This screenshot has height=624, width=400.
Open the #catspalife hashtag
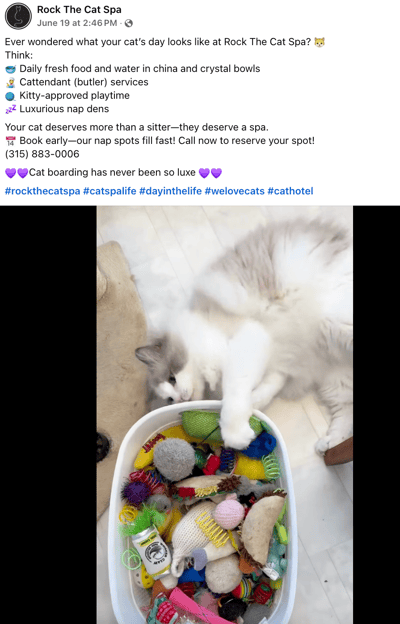click(x=109, y=191)
